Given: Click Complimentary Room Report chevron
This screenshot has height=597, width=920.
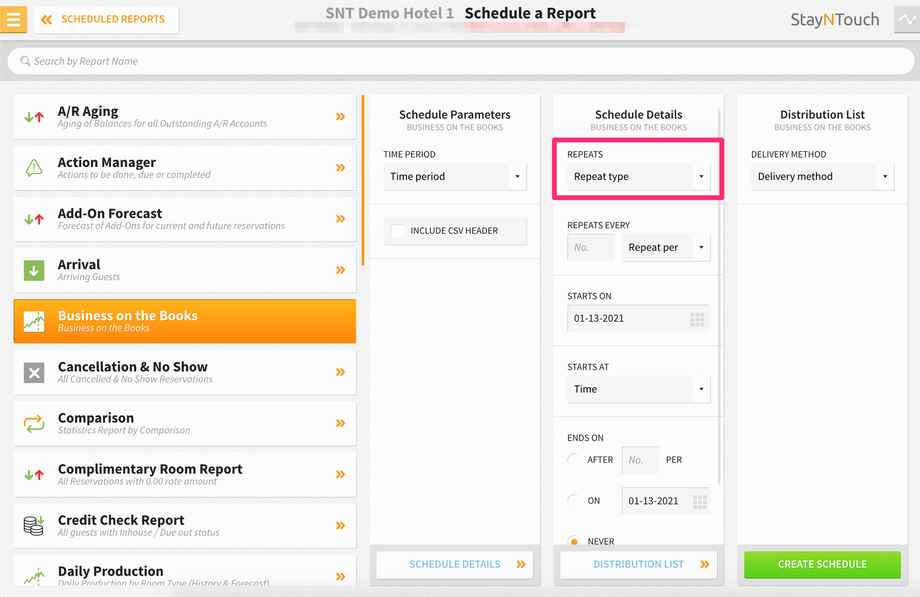Looking at the screenshot, I should 340,474.
